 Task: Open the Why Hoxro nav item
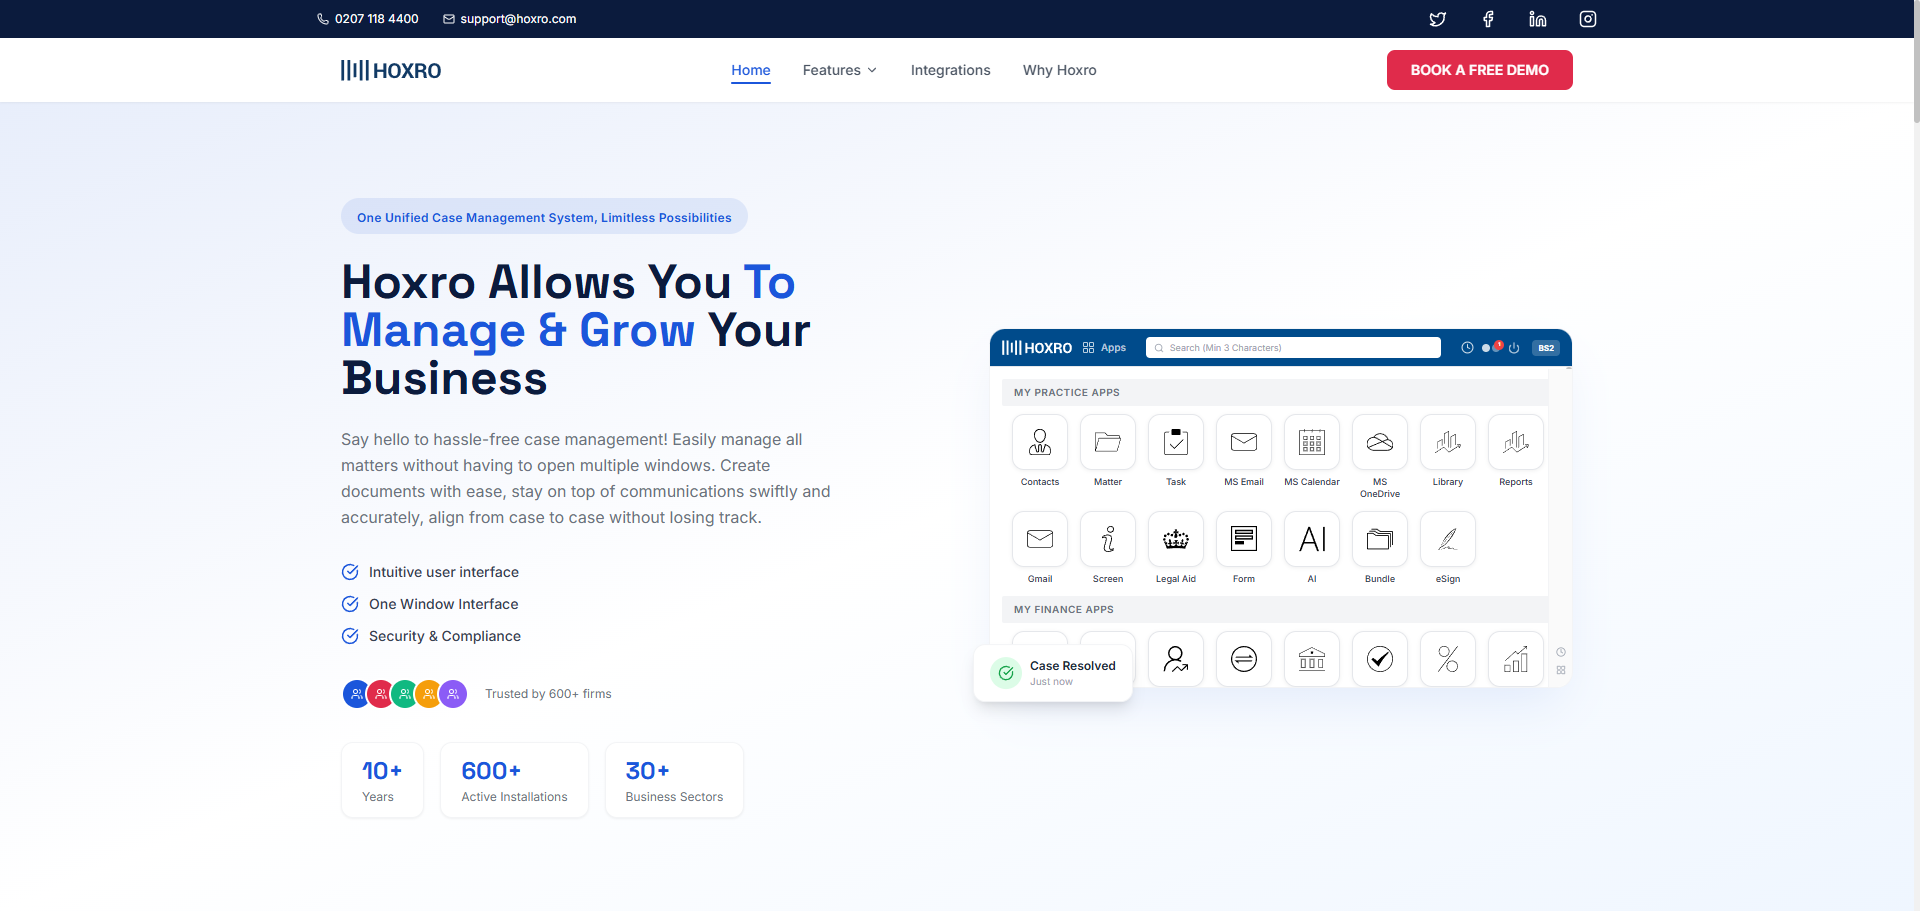(1060, 70)
